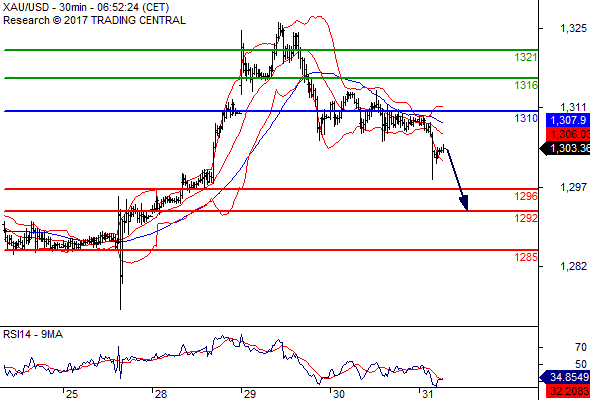Click the black 1,303.36 current price tag
Image resolution: width=590 pixels, height=400 pixels.
point(565,149)
